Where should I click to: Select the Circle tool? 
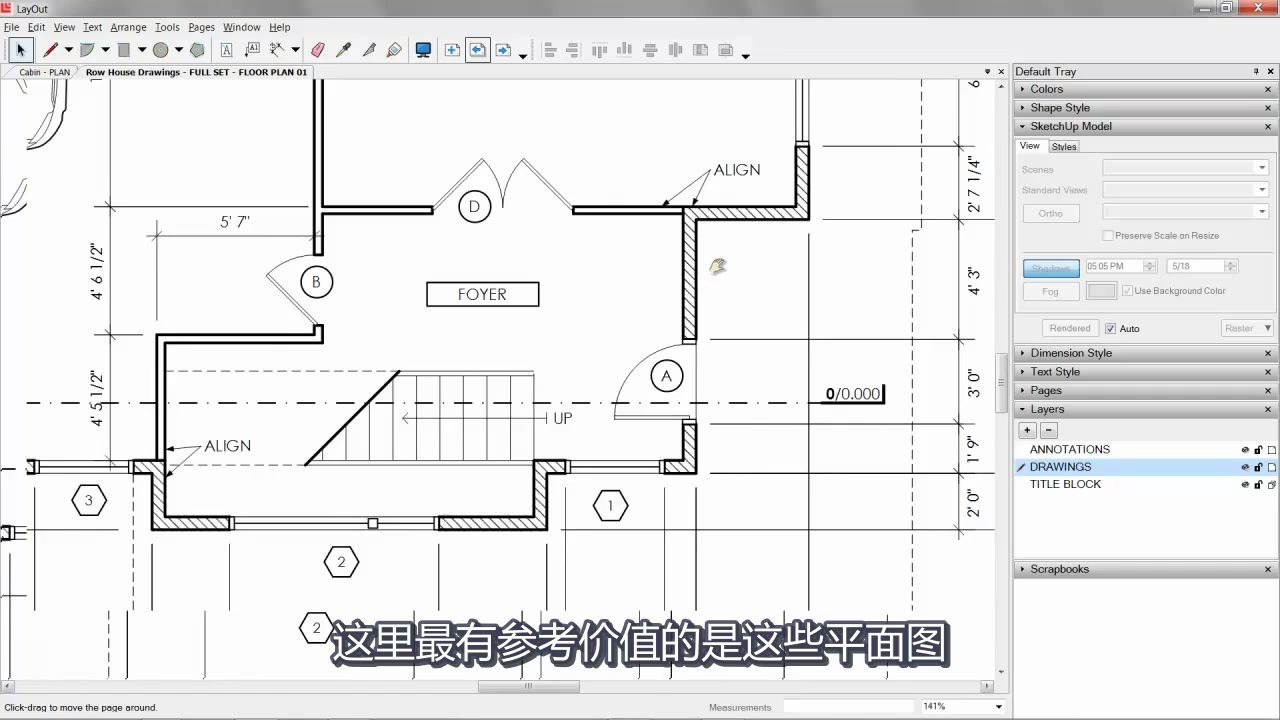(160, 49)
